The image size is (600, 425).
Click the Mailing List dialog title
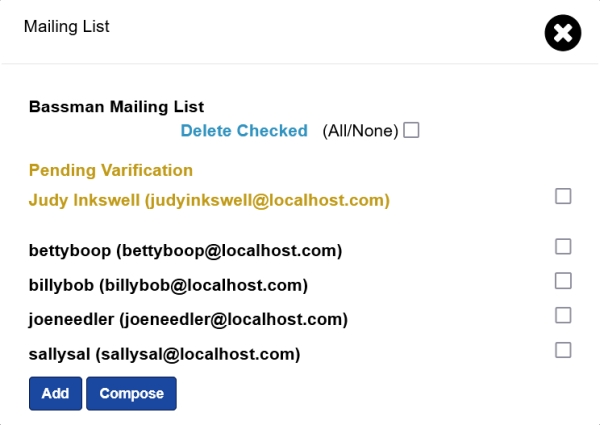click(67, 27)
